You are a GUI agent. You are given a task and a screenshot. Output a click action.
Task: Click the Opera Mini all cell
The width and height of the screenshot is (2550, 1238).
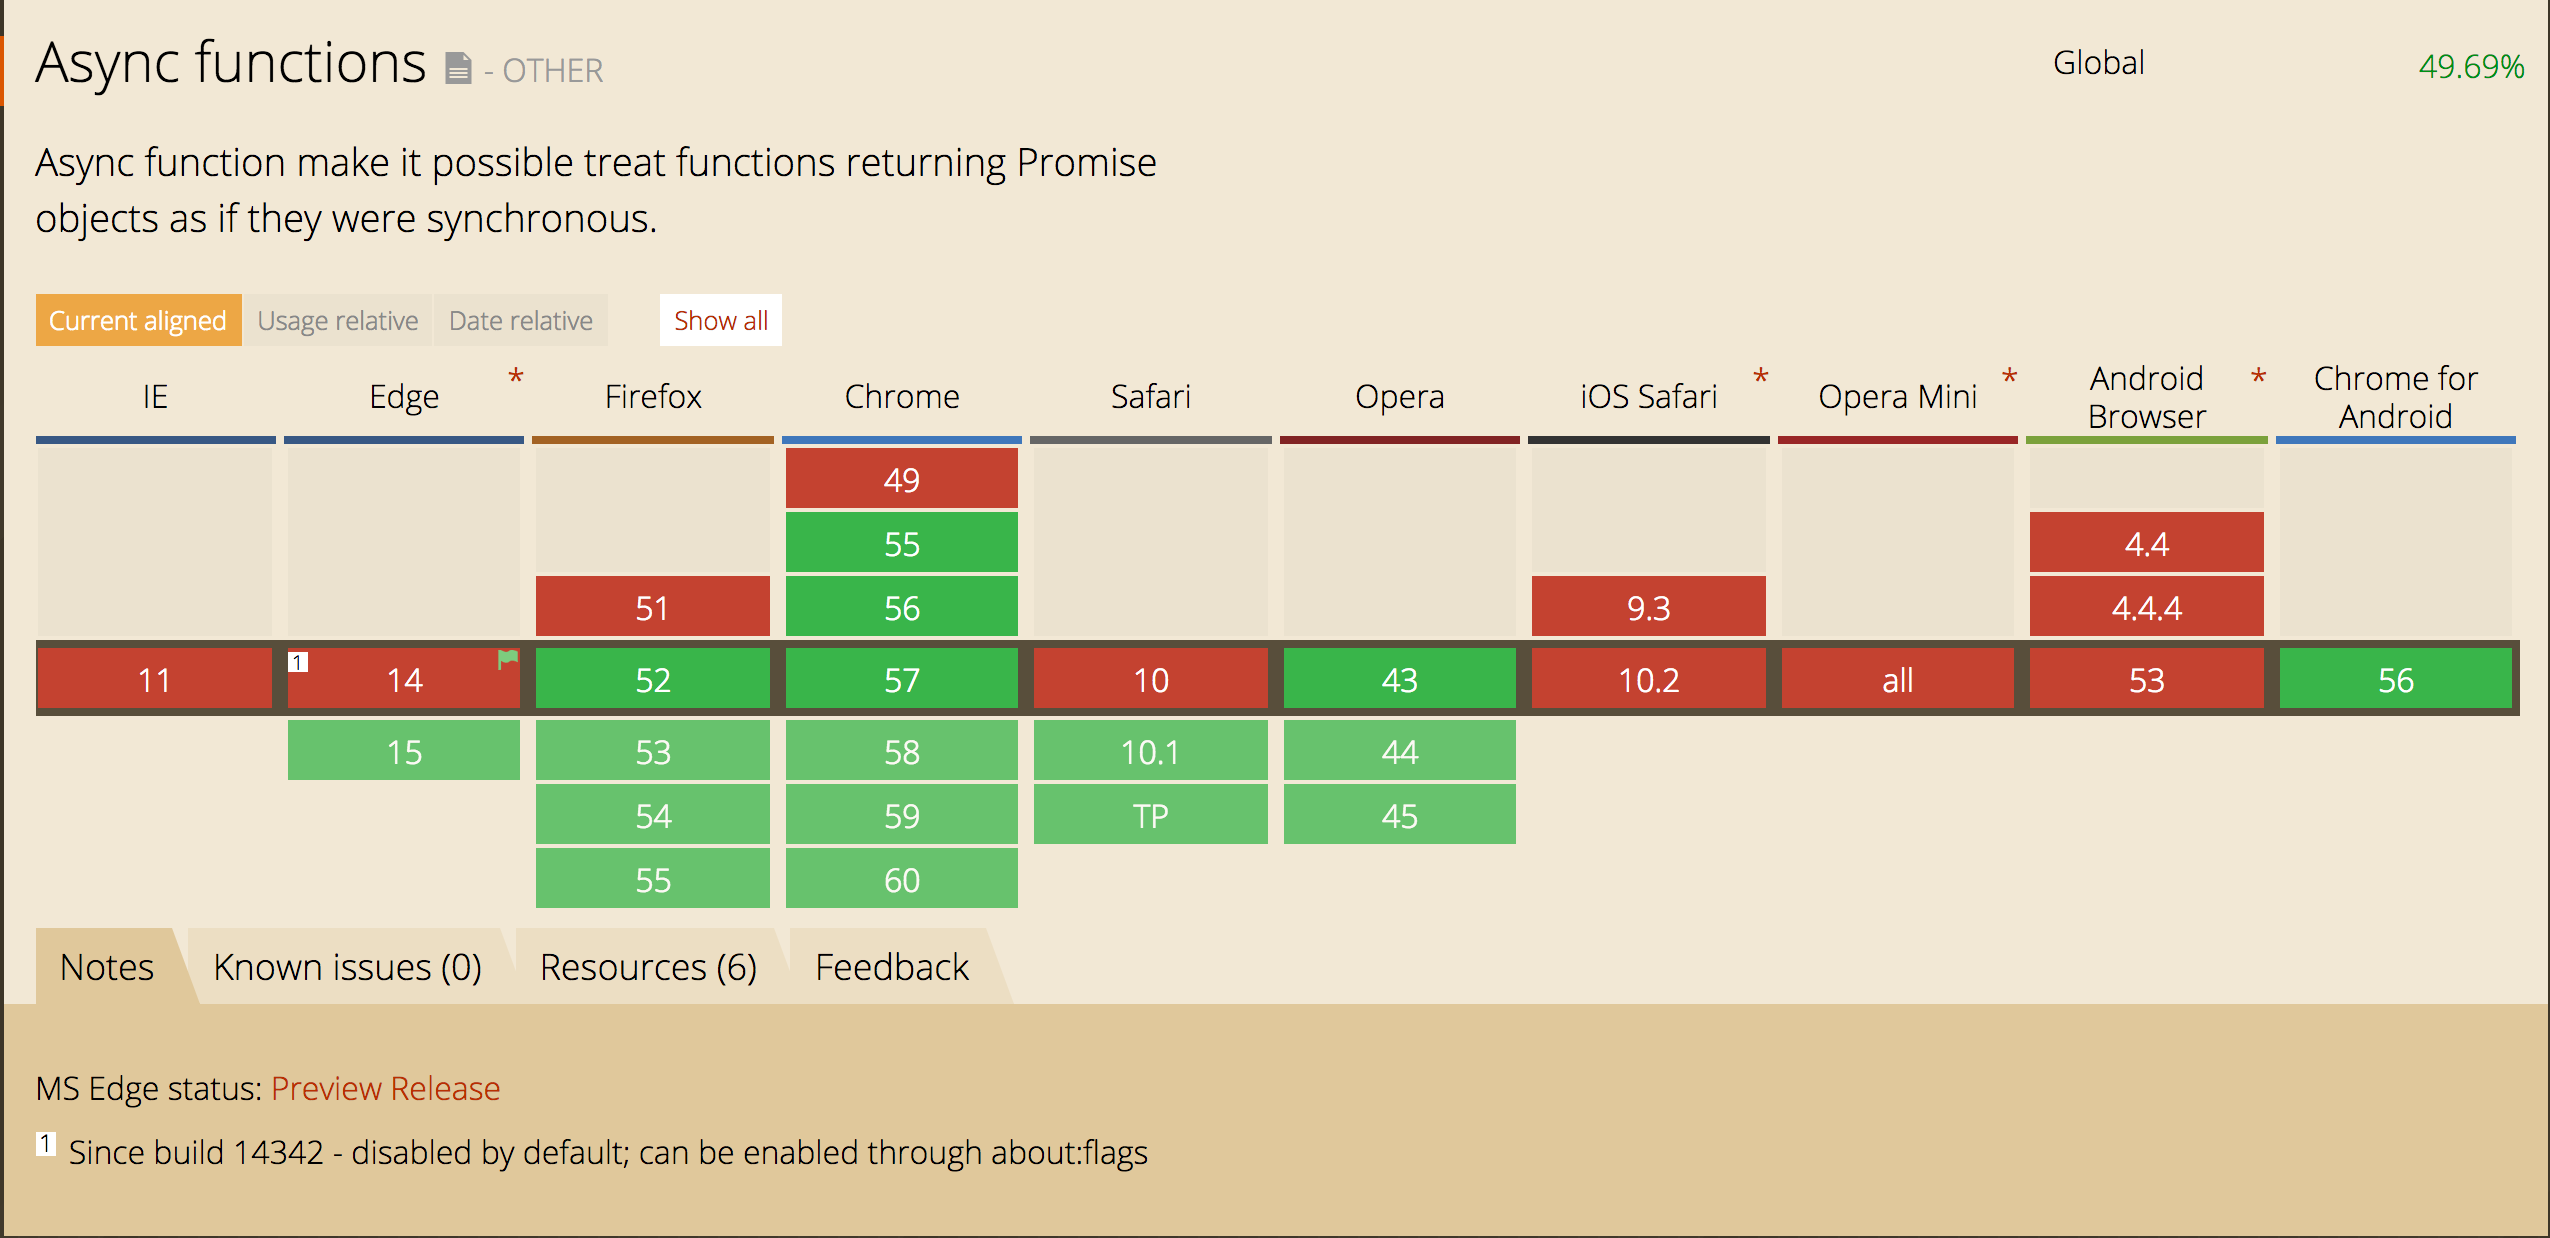click(1897, 679)
